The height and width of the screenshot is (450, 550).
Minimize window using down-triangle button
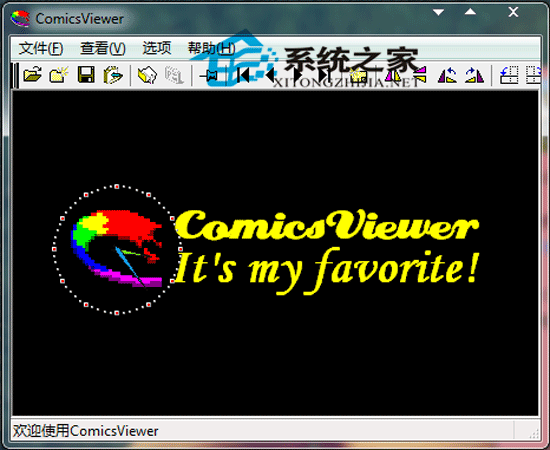pos(438,13)
